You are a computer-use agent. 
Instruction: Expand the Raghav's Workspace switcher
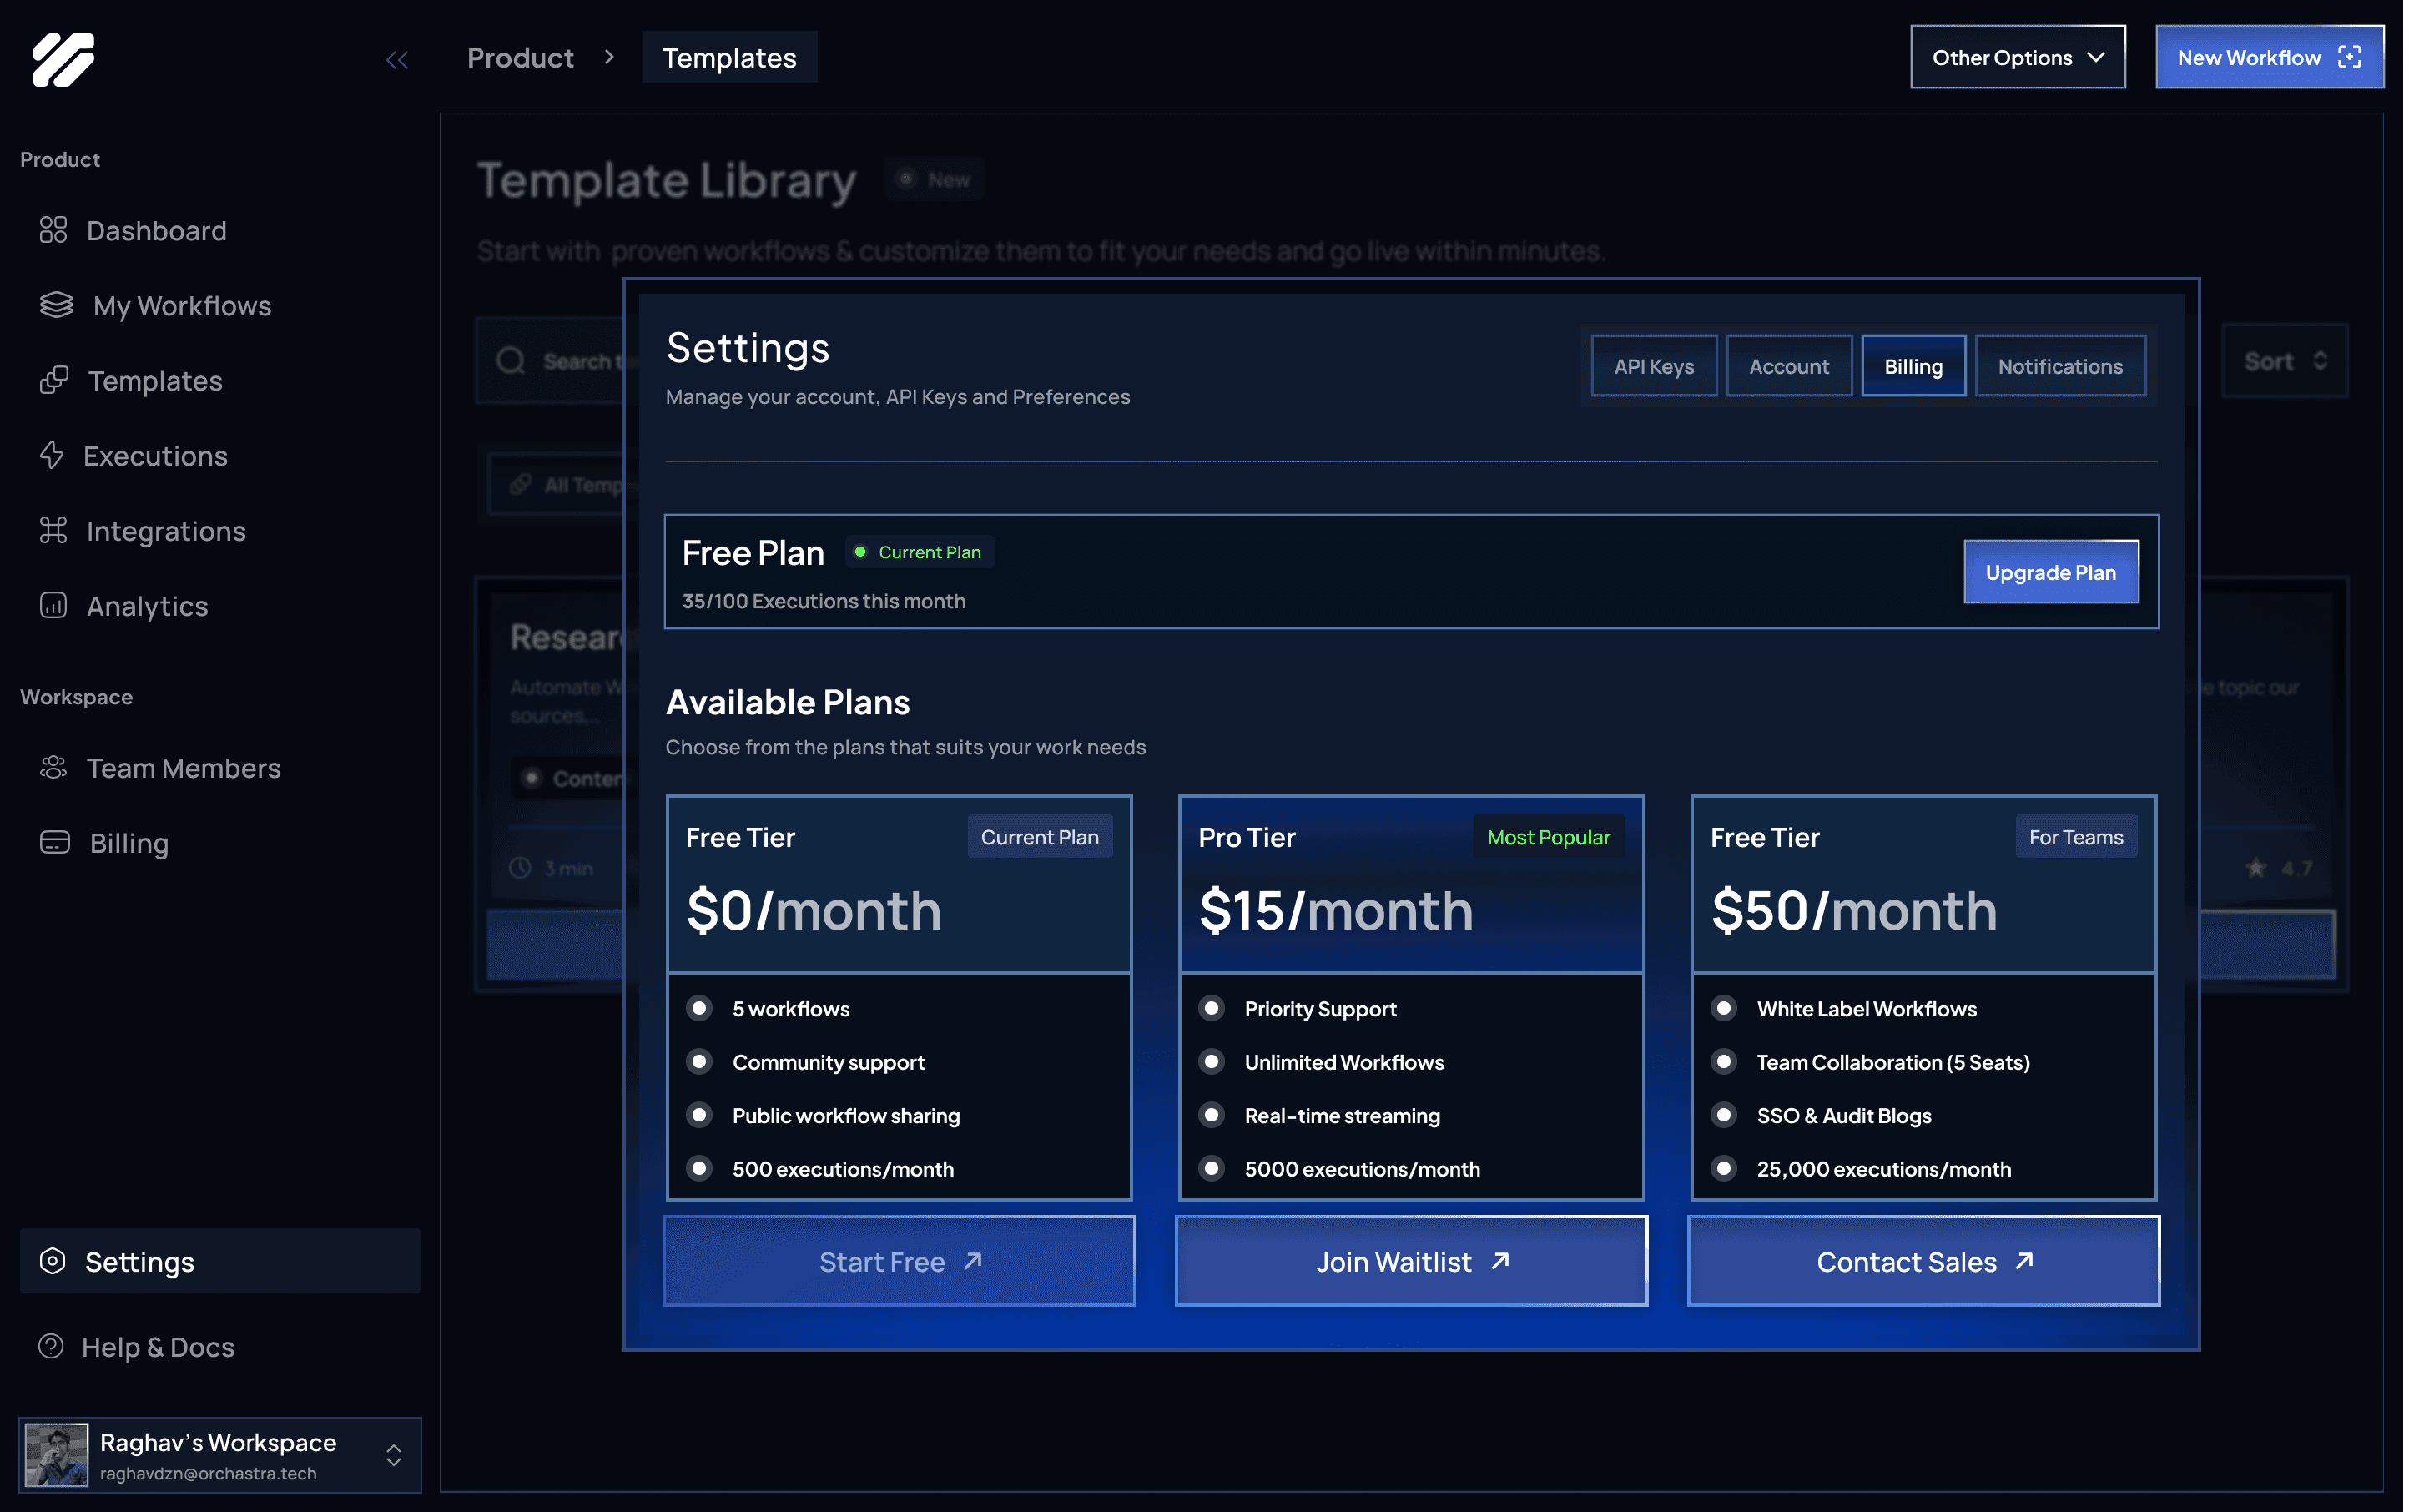click(x=394, y=1455)
